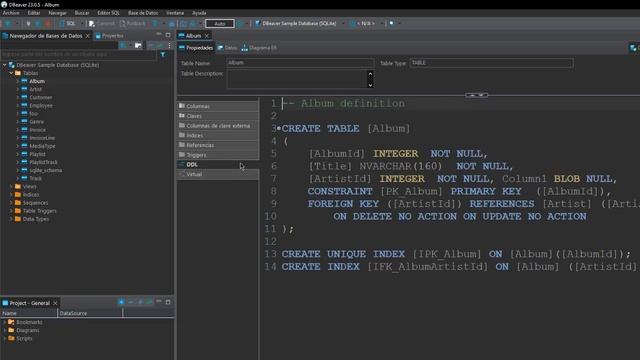The height and width of the screenshot is (360, 640).
Task: Collapse the Tablas folder
Action: (11, 73)
